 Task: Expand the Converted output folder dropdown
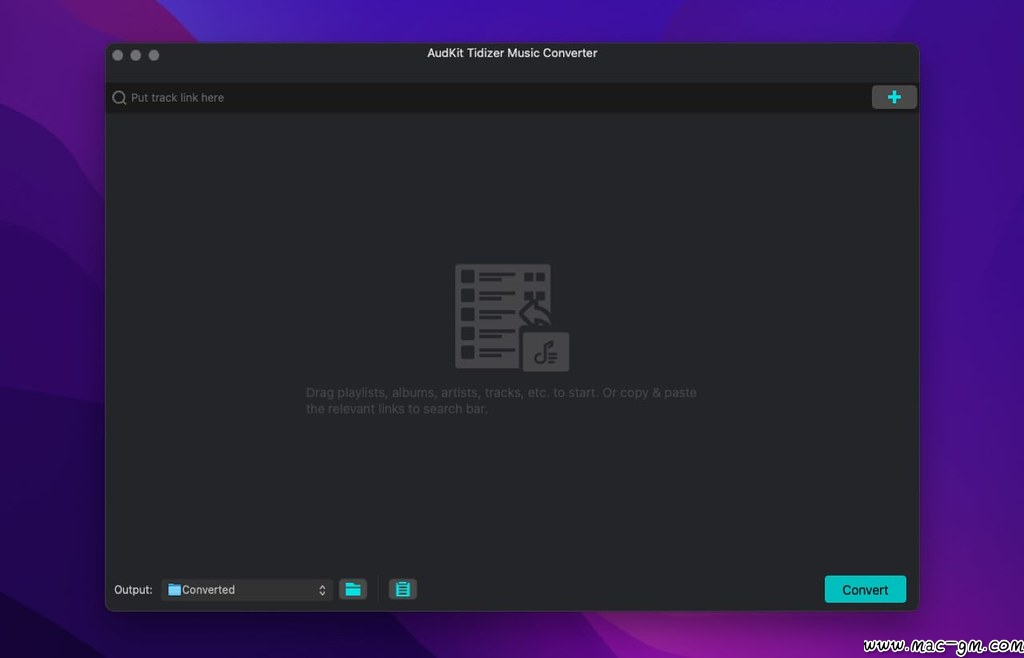tap(247, 589)
